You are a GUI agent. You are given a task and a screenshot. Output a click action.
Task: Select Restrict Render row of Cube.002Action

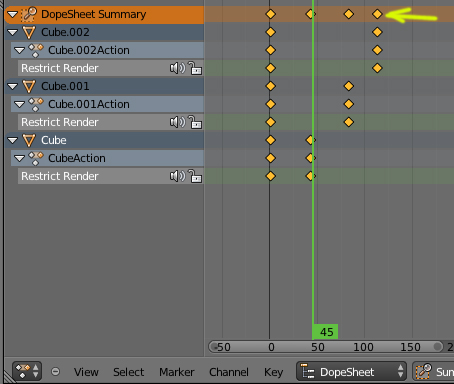click(111, 68)
